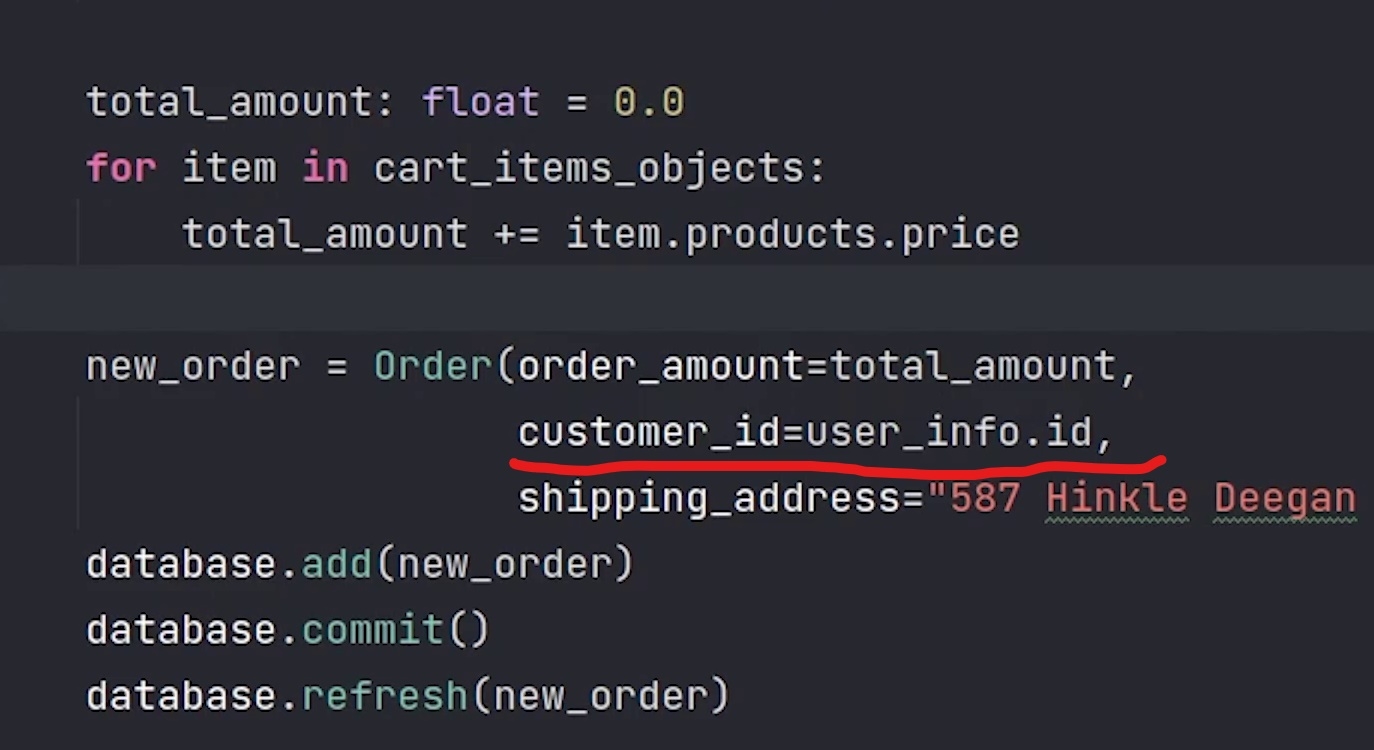This screenshot has height=750, width=1374.
Task: Click the 'for' keyword in the loop
Action: pos(121,168)
